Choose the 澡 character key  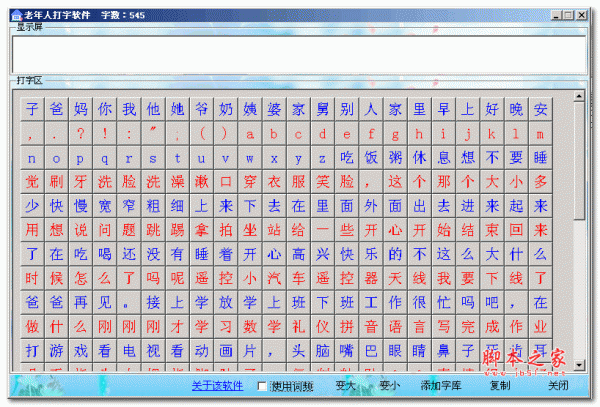pyautogui.click(x=178, y=182)
